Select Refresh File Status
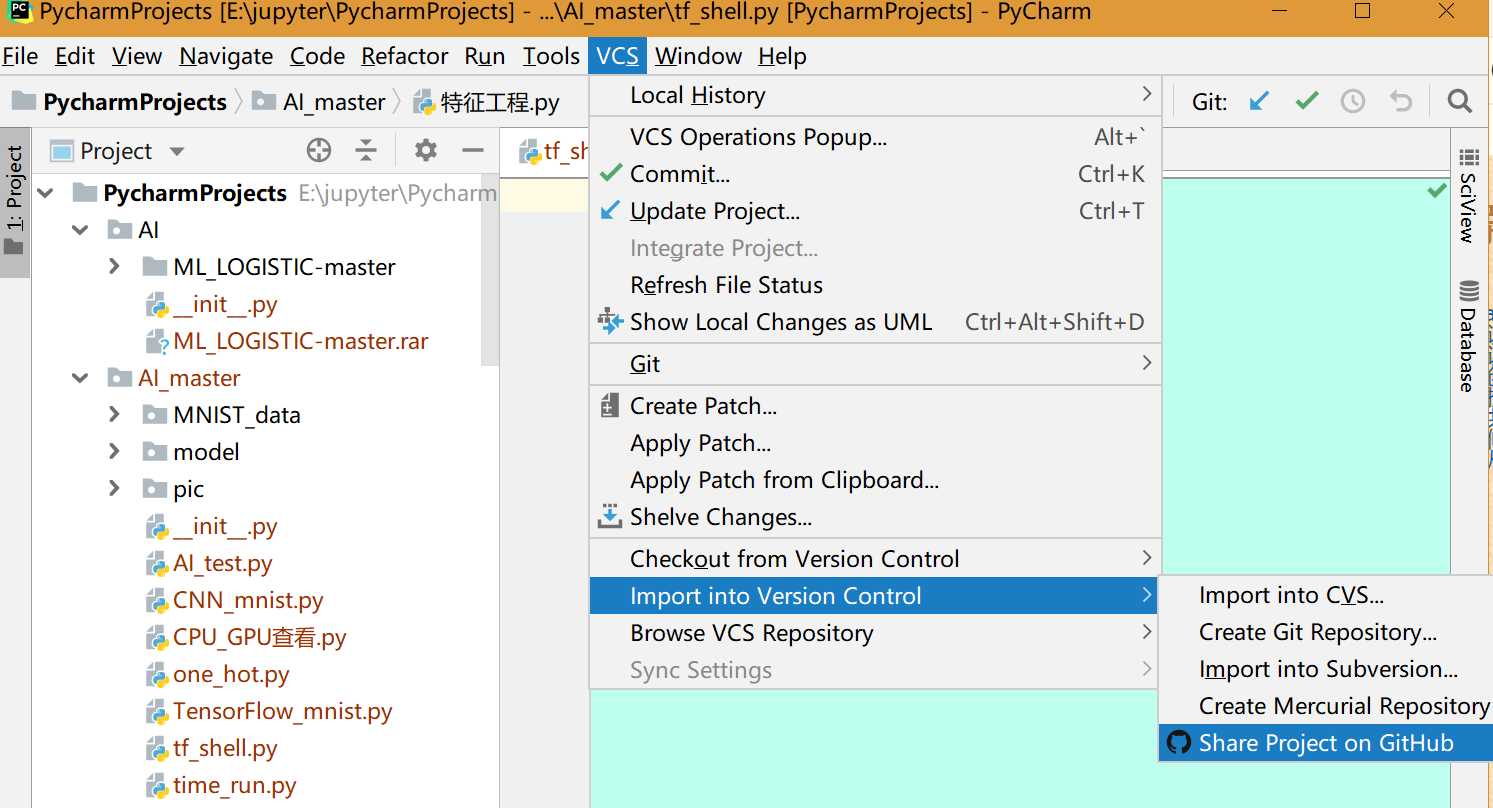Screen dimensions: 1493x808 click(875, 285)
